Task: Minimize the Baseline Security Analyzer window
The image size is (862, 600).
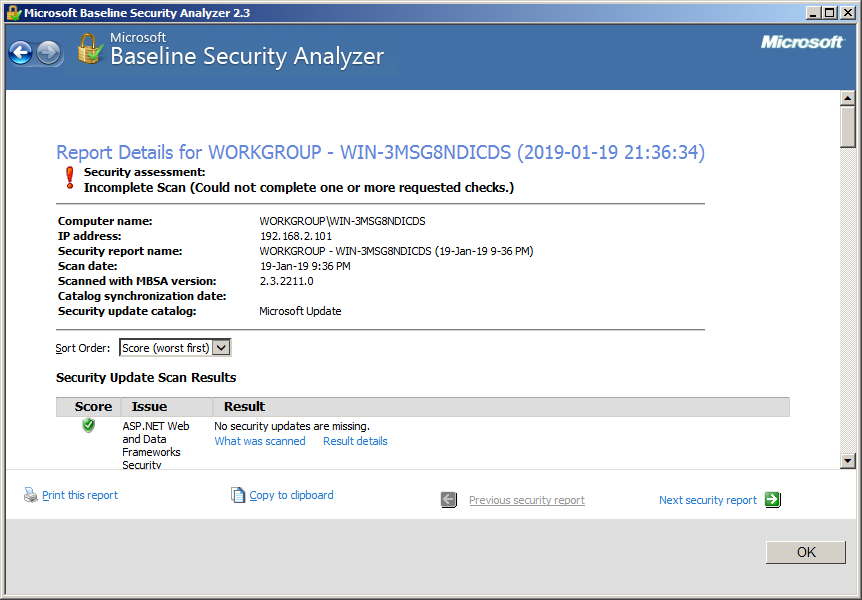Action: click(813, 13)
